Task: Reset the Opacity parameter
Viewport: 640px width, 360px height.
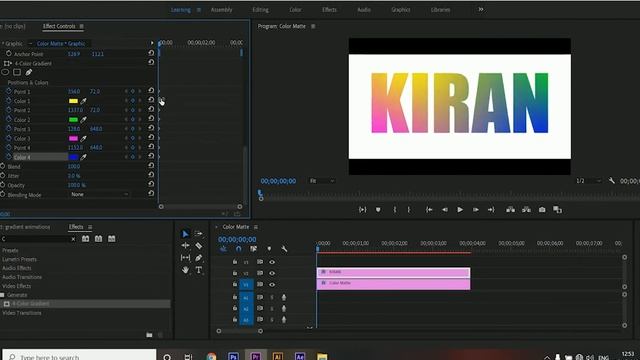Action: click(x=151, y=184)
